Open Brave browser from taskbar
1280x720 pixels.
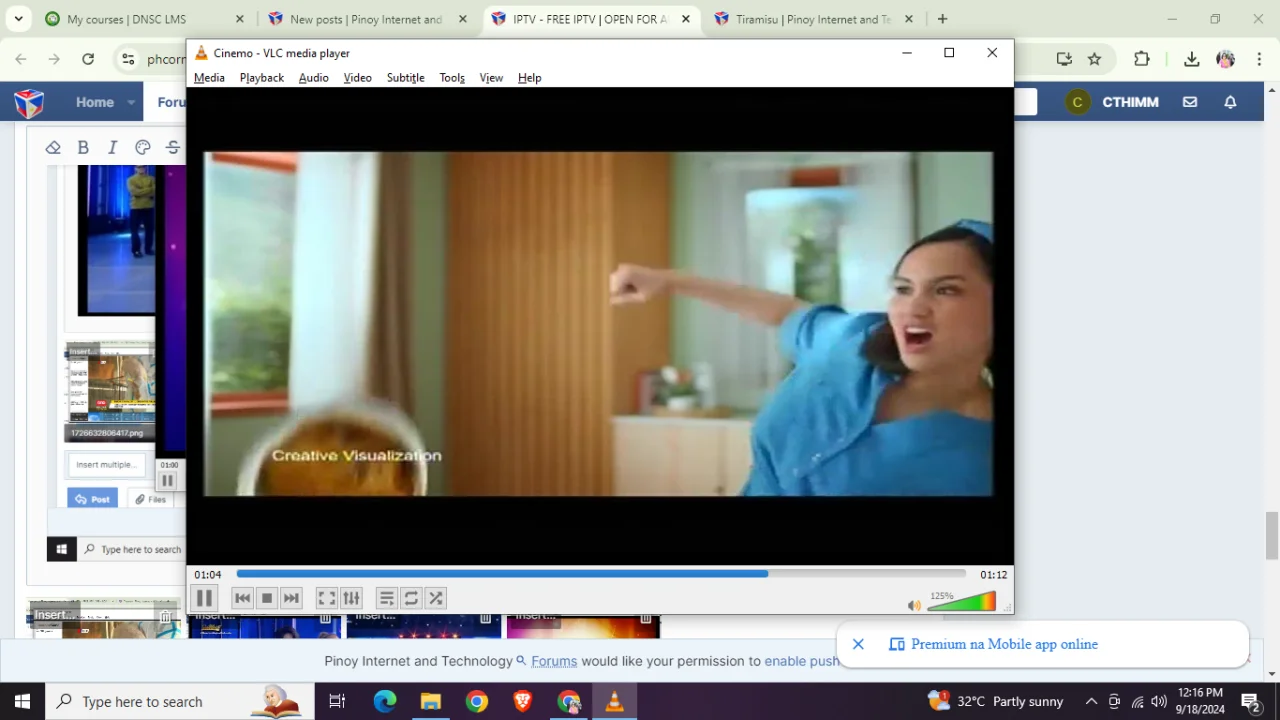click(x=522, y=701)
